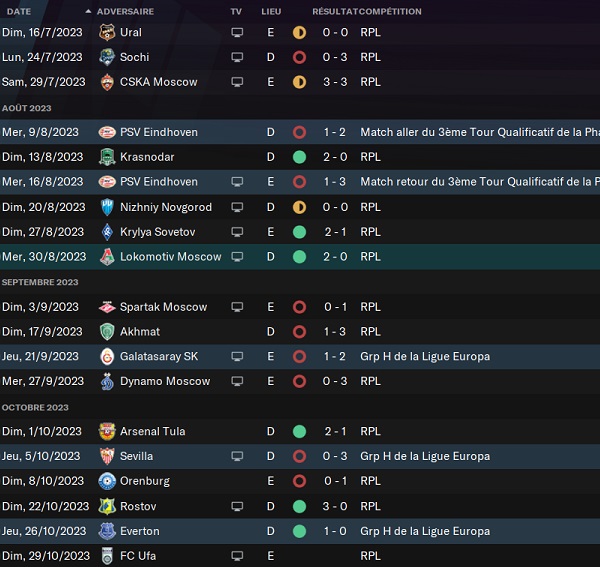The width and height of the screenshot is (600, 567).
Task: Click TV icon for the Sochi match
Action: [x=237, y=57]
